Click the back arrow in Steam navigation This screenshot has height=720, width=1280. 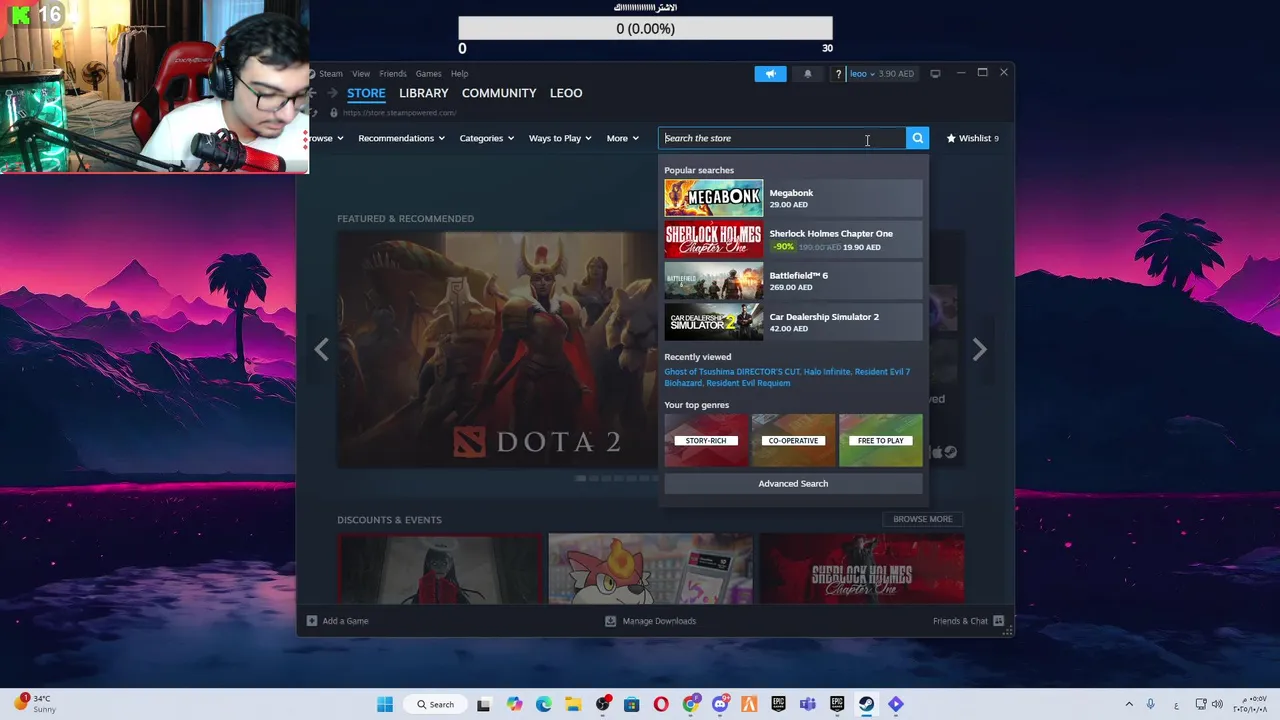312,93
